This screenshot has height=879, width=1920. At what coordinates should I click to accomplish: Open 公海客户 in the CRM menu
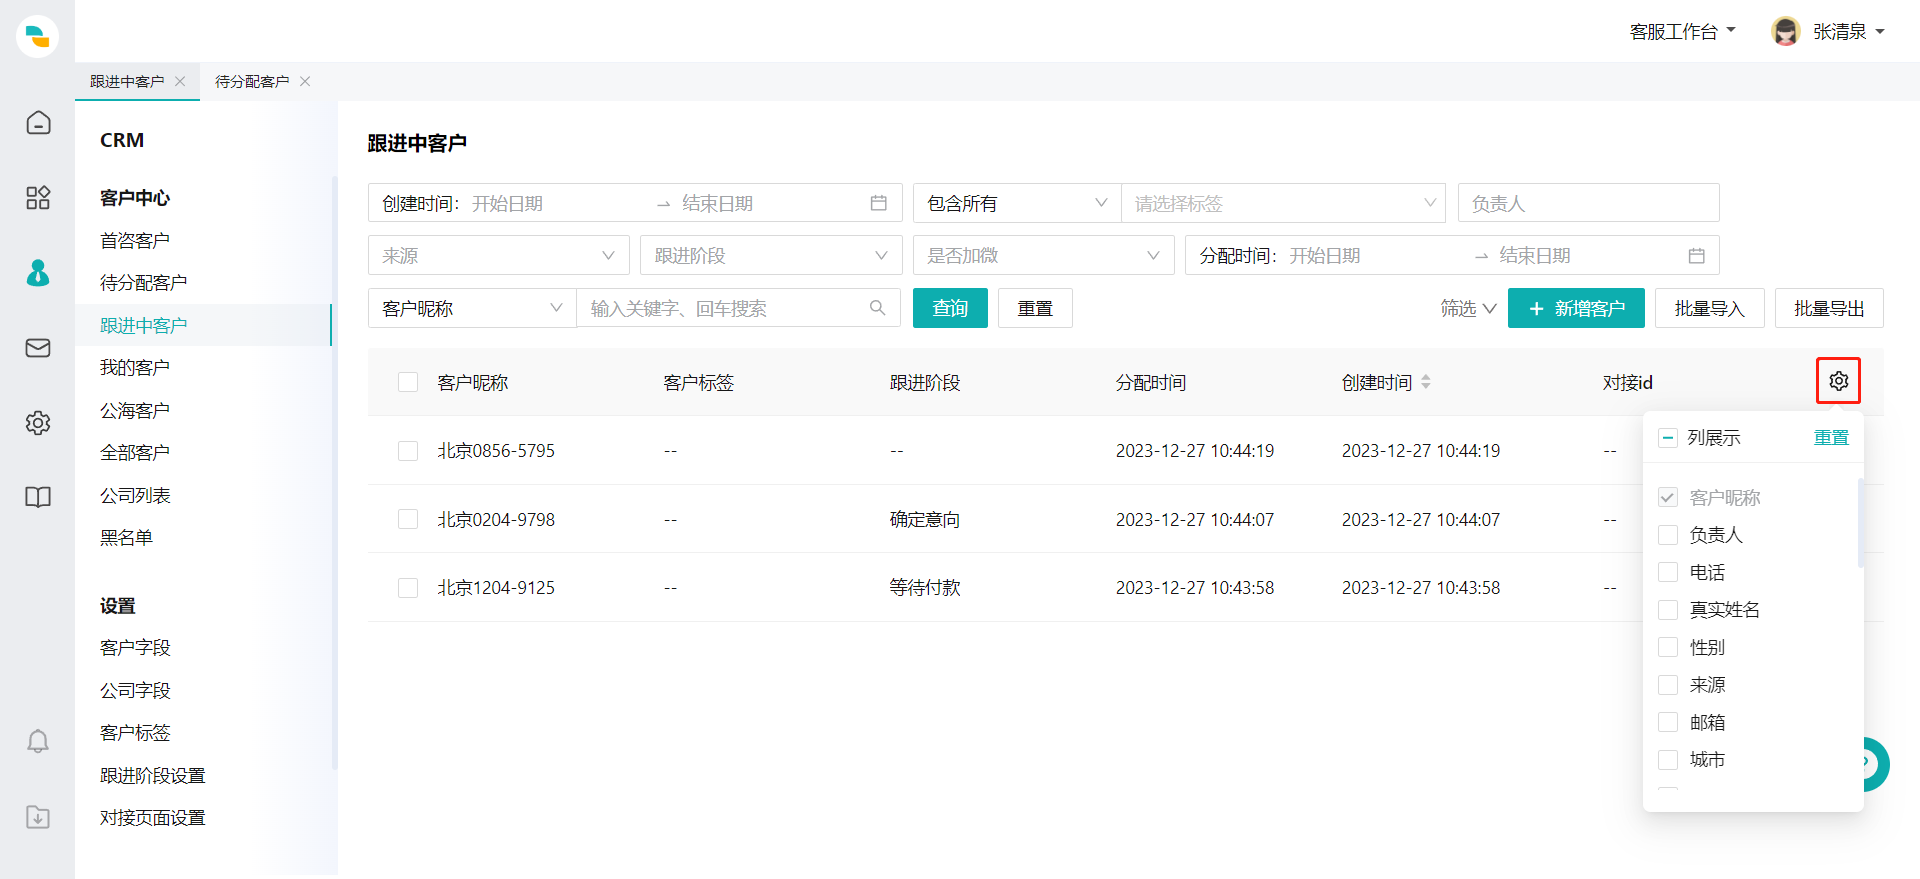coord(135,411)
